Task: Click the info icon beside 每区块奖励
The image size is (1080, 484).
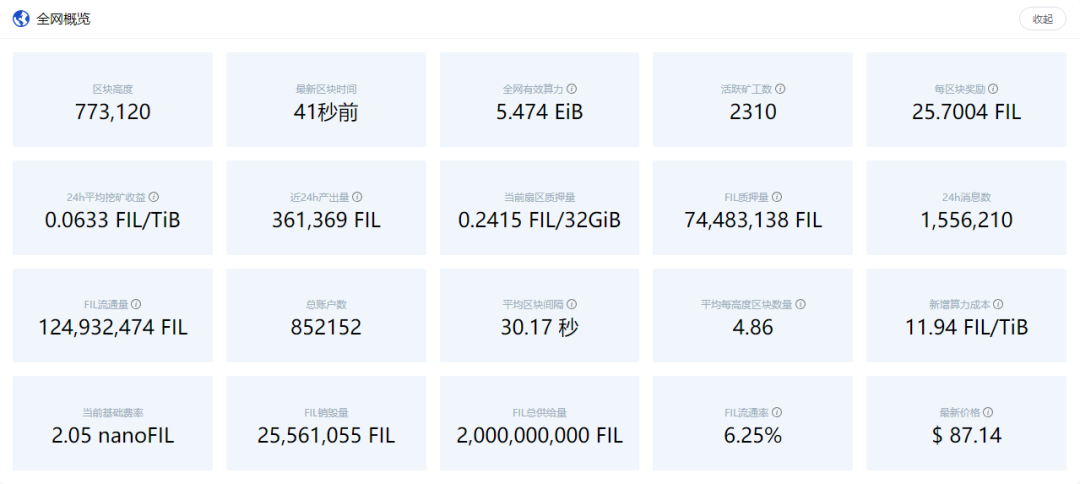Action: (993, 89)
